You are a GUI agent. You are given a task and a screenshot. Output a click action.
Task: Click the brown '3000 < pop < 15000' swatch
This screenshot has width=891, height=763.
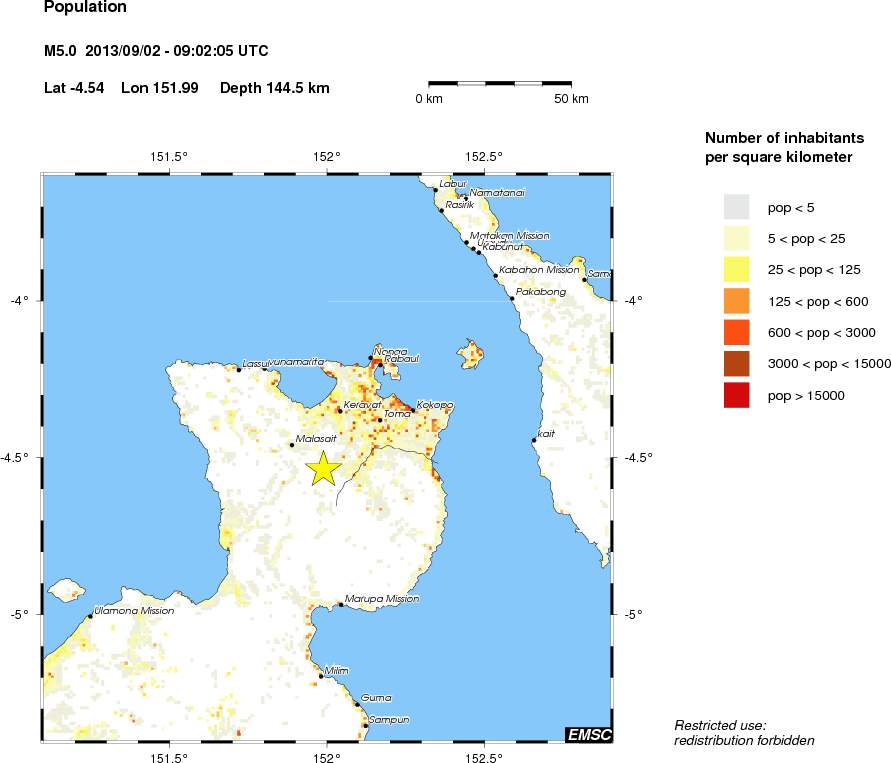click(x=736, y=364)
